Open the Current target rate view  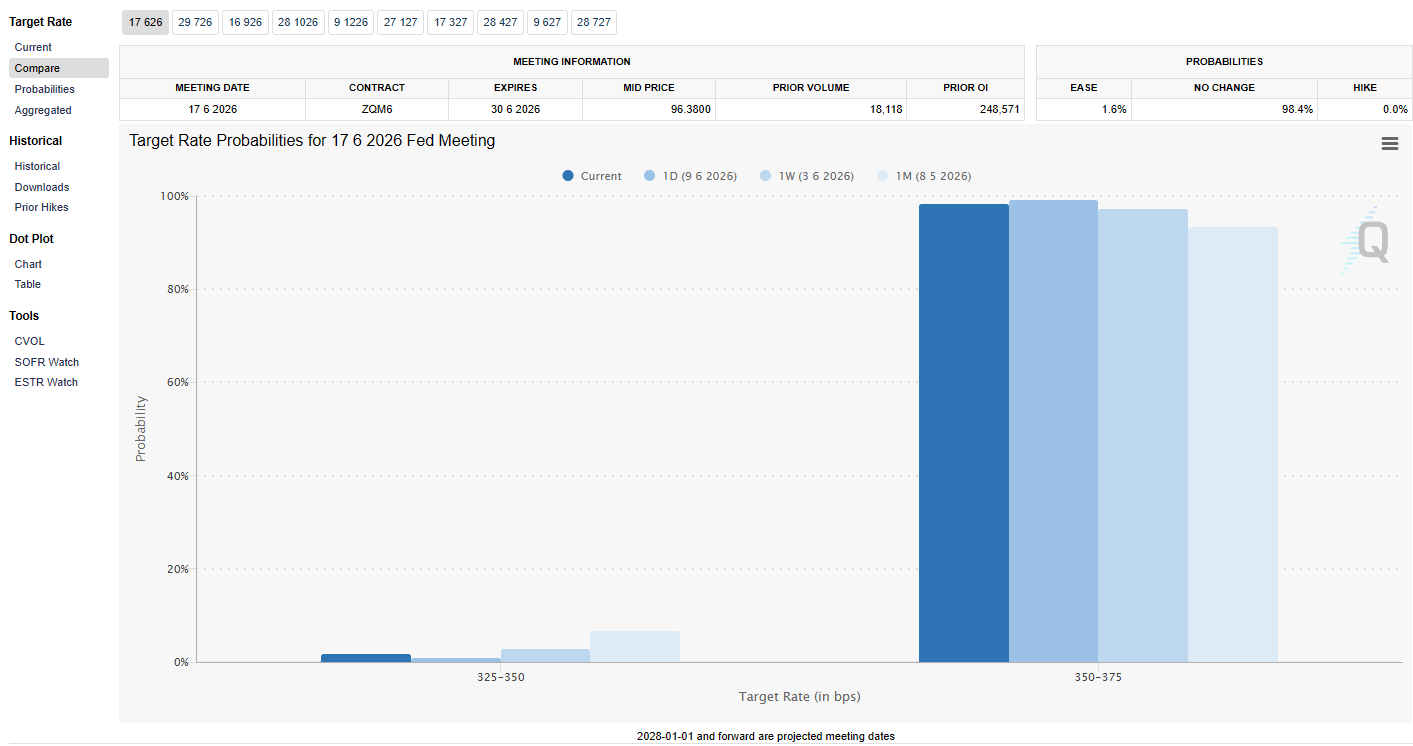(33, 47)
